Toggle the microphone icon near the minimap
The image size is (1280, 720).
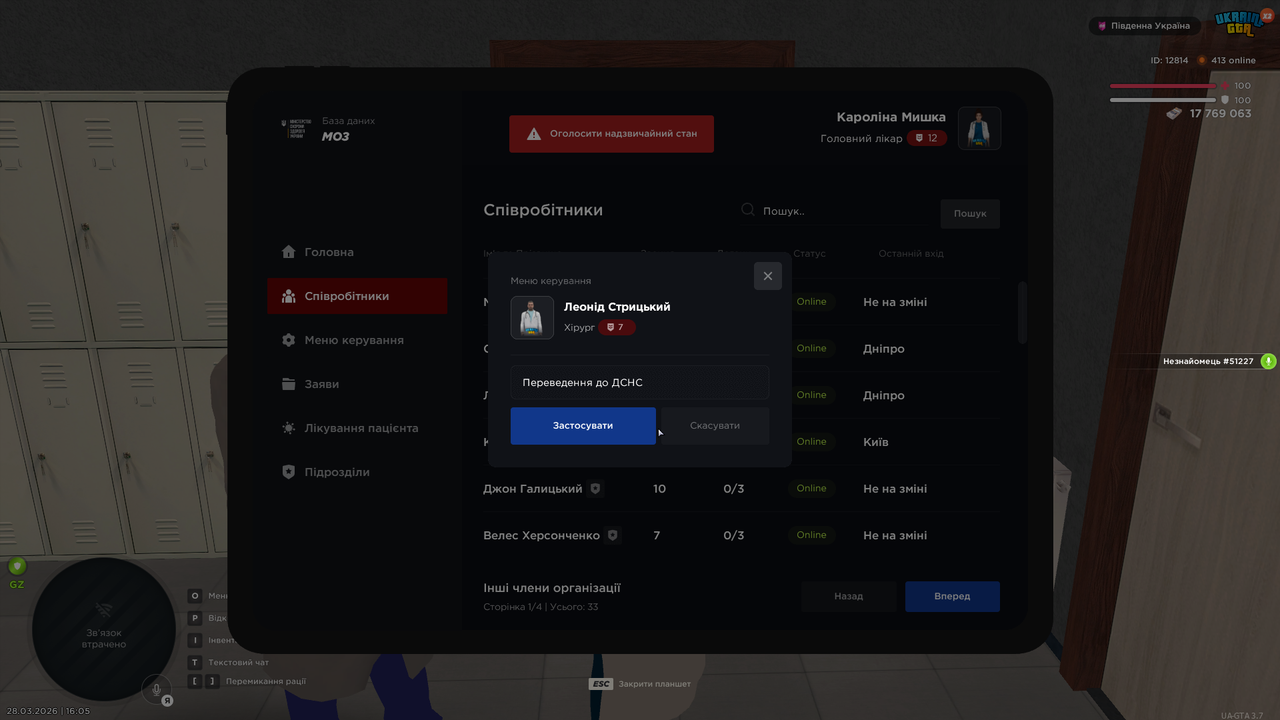coord(156,688)
